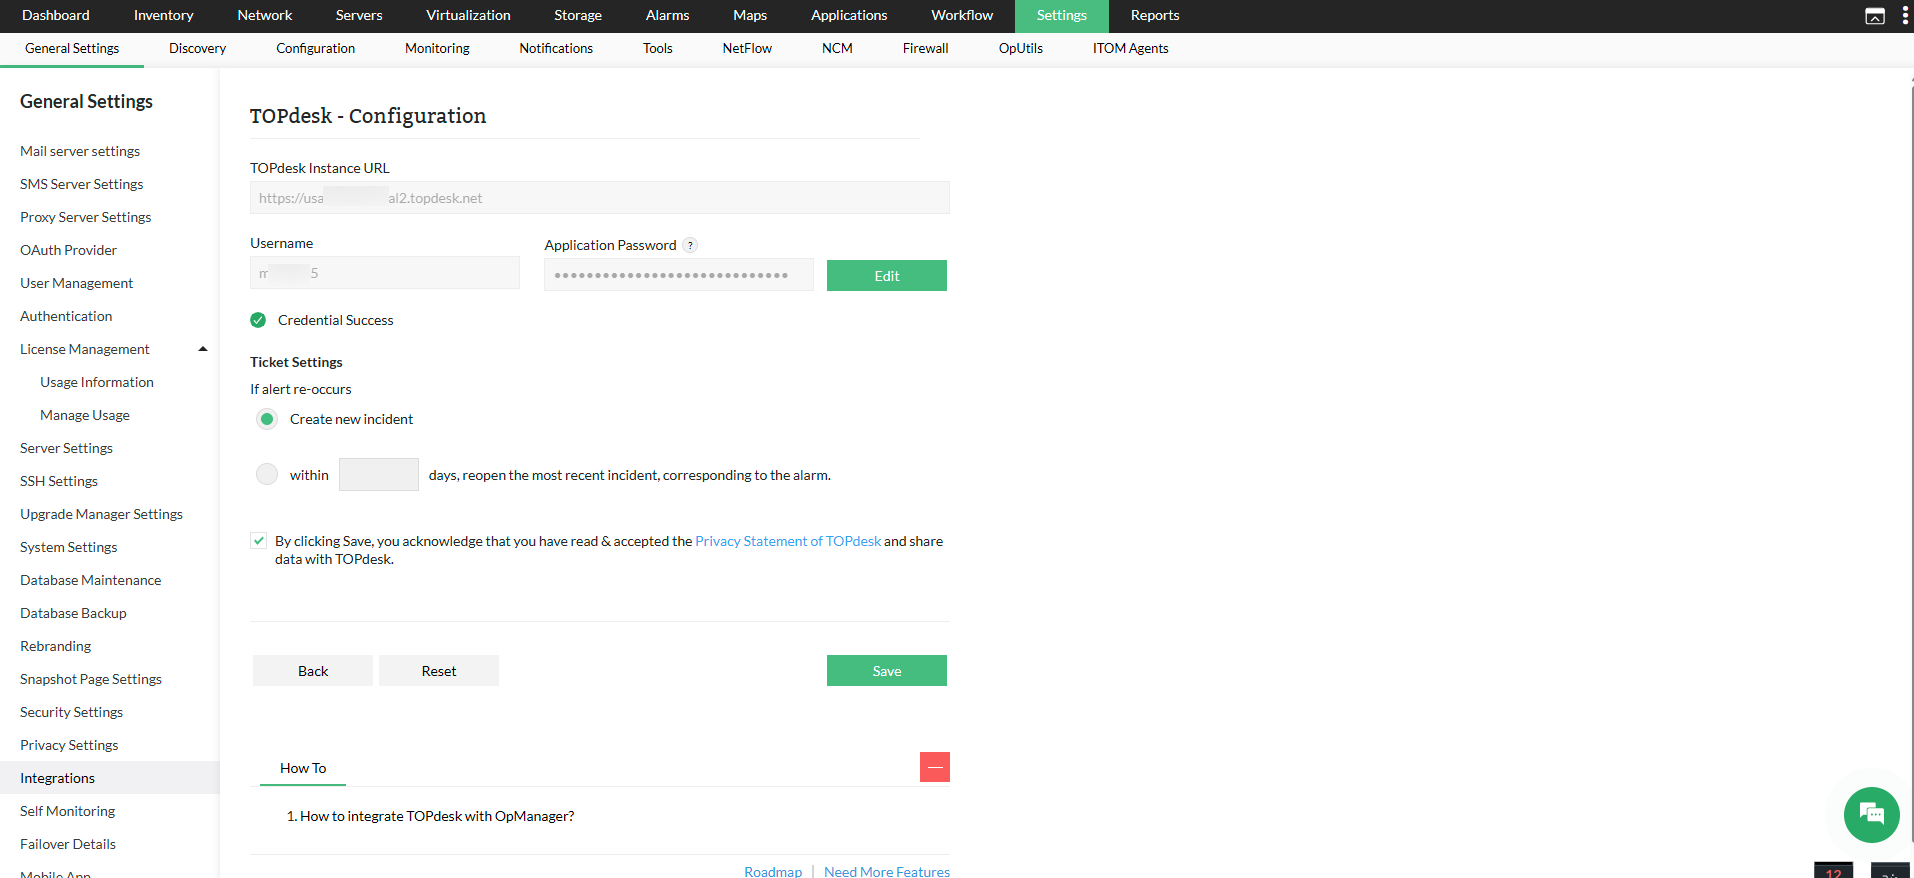Open the Workflow top menu

pyautogui.click(x=962, y=15)
